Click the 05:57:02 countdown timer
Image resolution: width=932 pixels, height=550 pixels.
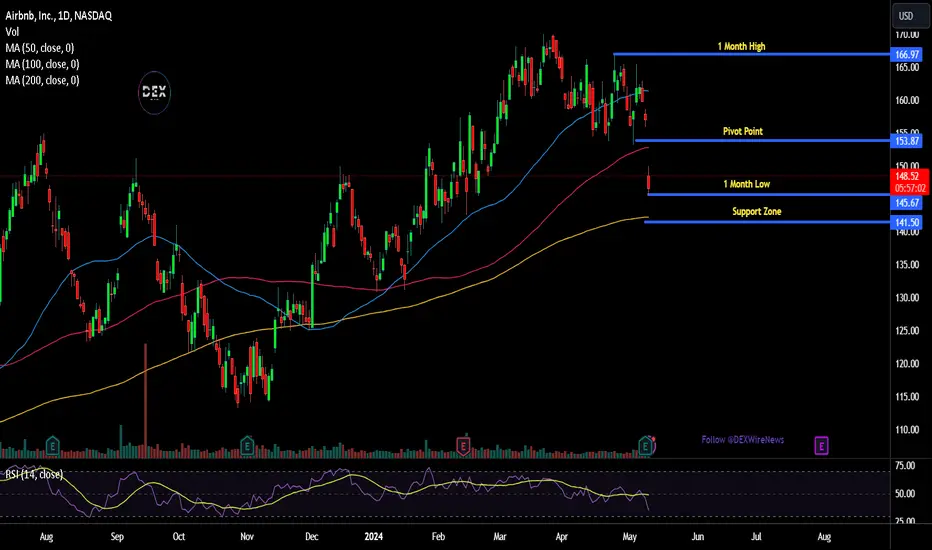tap(910, 188)
